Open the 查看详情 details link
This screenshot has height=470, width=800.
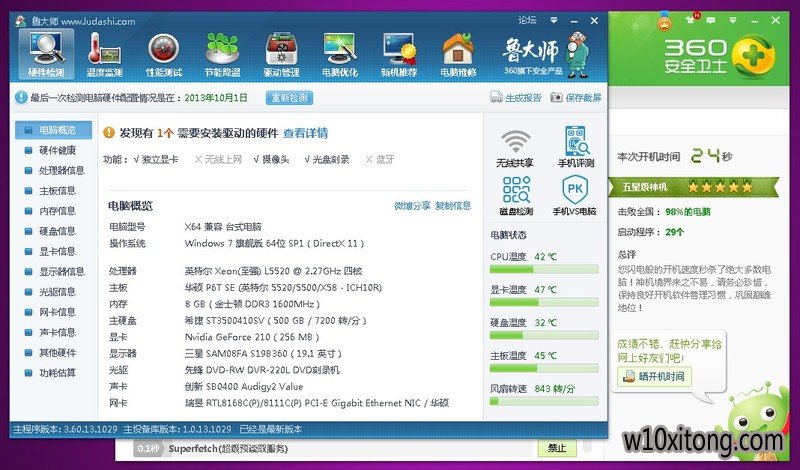point(306,133)
